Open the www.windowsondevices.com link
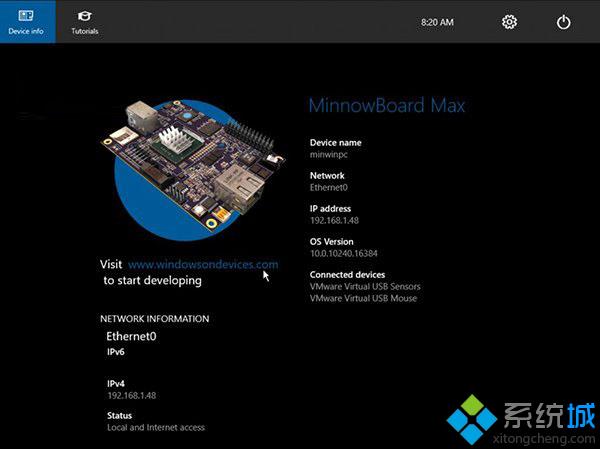 [203, 264]
